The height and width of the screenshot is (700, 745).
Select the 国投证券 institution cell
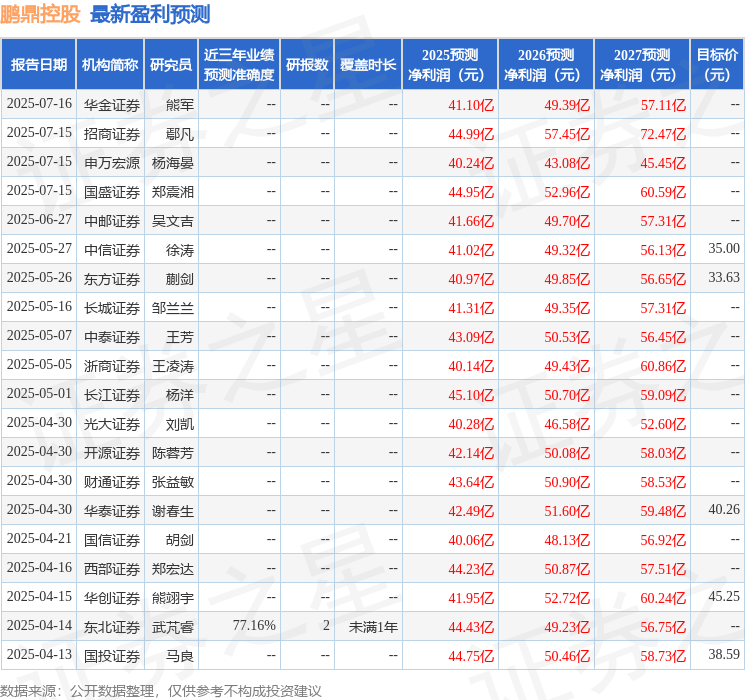pyautogui.click(x=112, y=656)
